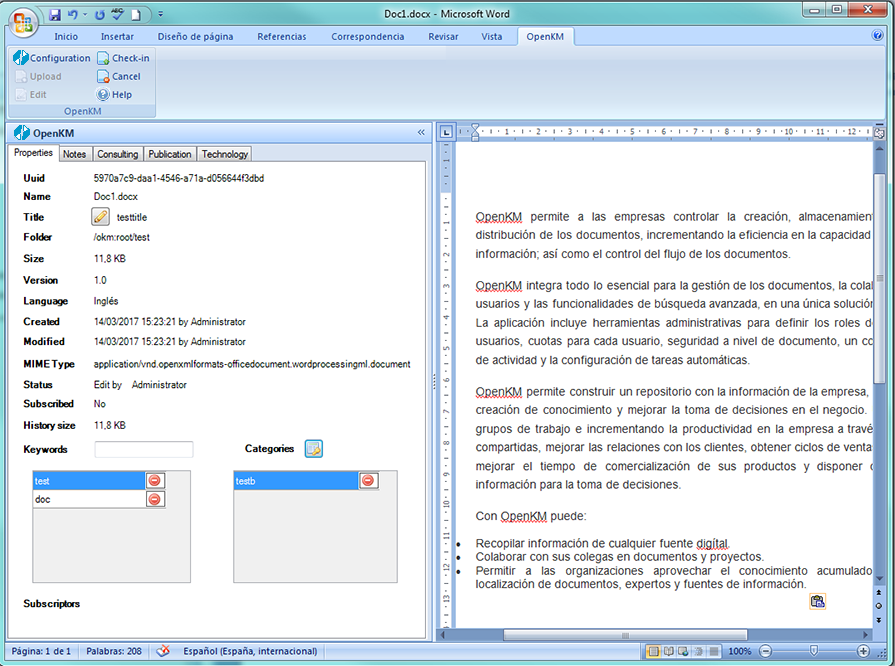Open the Office button menu

click(23, 22)
